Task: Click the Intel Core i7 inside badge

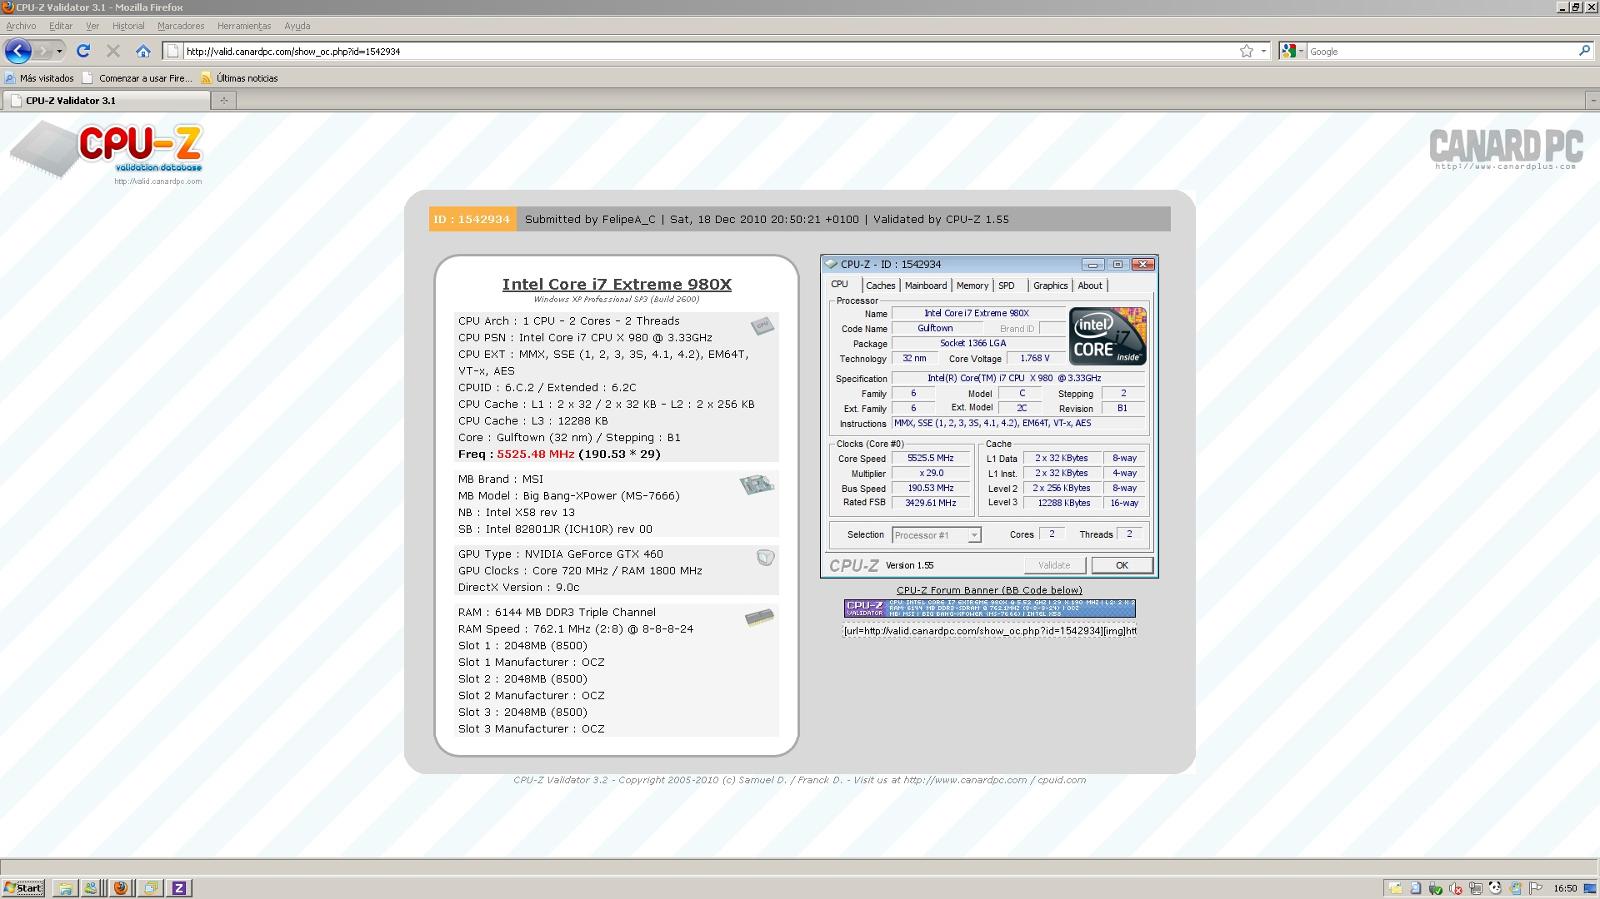Action: click(x=1108, y=336)
